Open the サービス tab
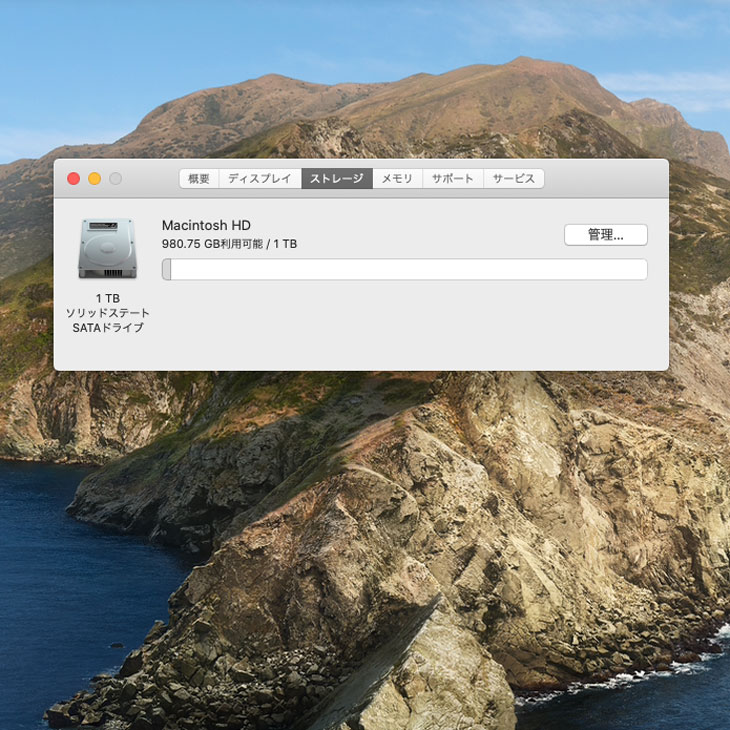The height and width of the screenshot is (730, 730). click(x=514, y=179)
